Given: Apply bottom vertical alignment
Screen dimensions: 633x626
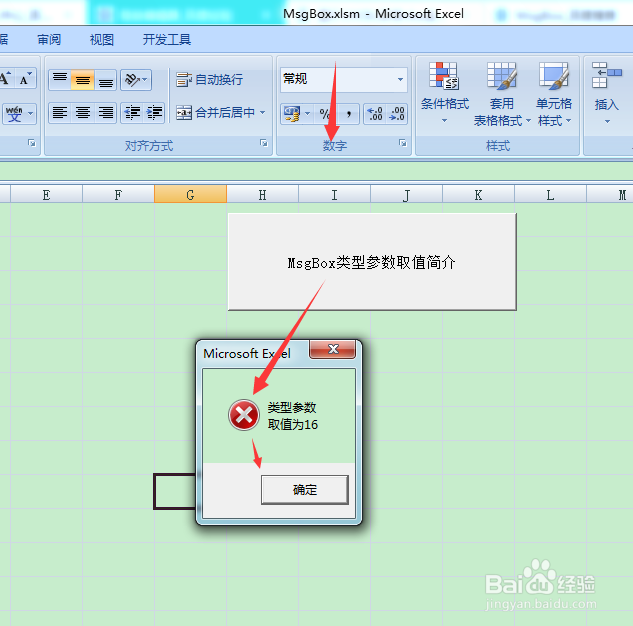Looking at the screenshot, I should pos(106,79).
